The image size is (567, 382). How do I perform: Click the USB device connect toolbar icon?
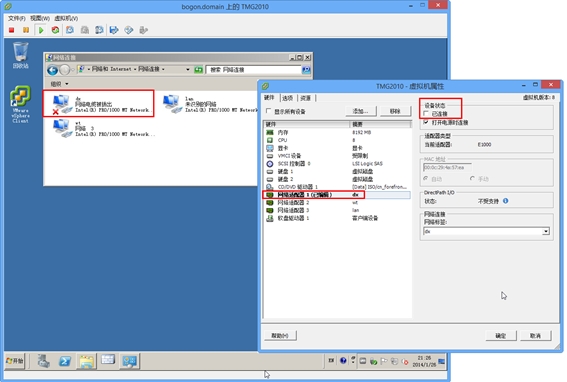pyautogui.click(x=144, y=30)
